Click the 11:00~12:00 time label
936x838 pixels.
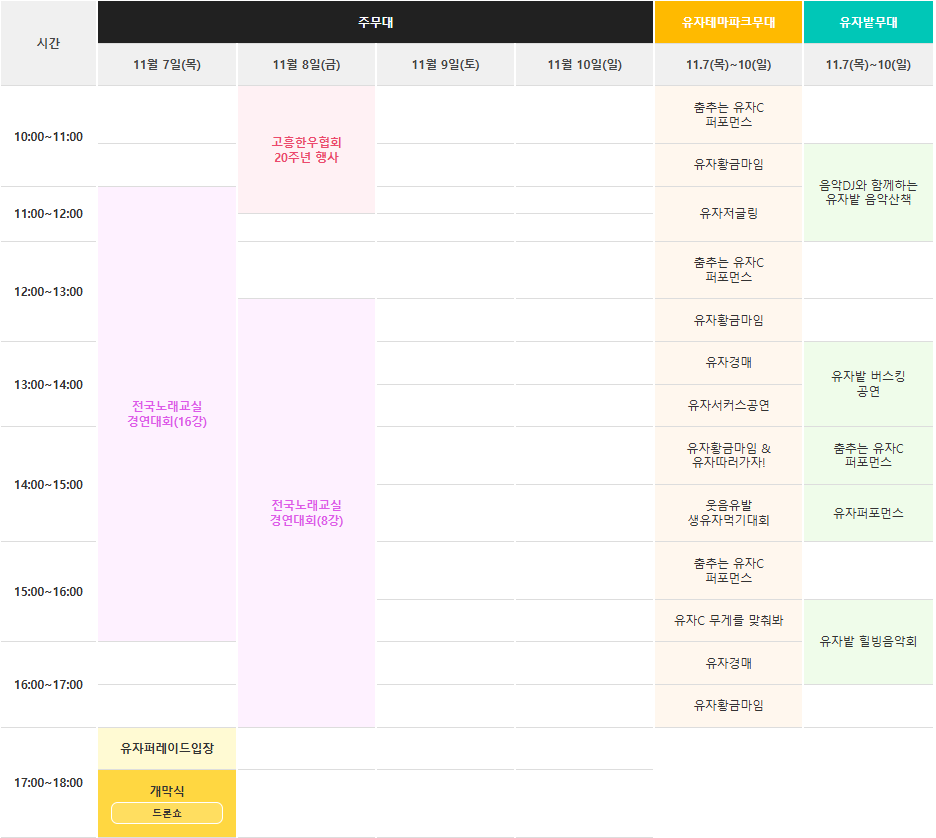click(x=48, y=214)
